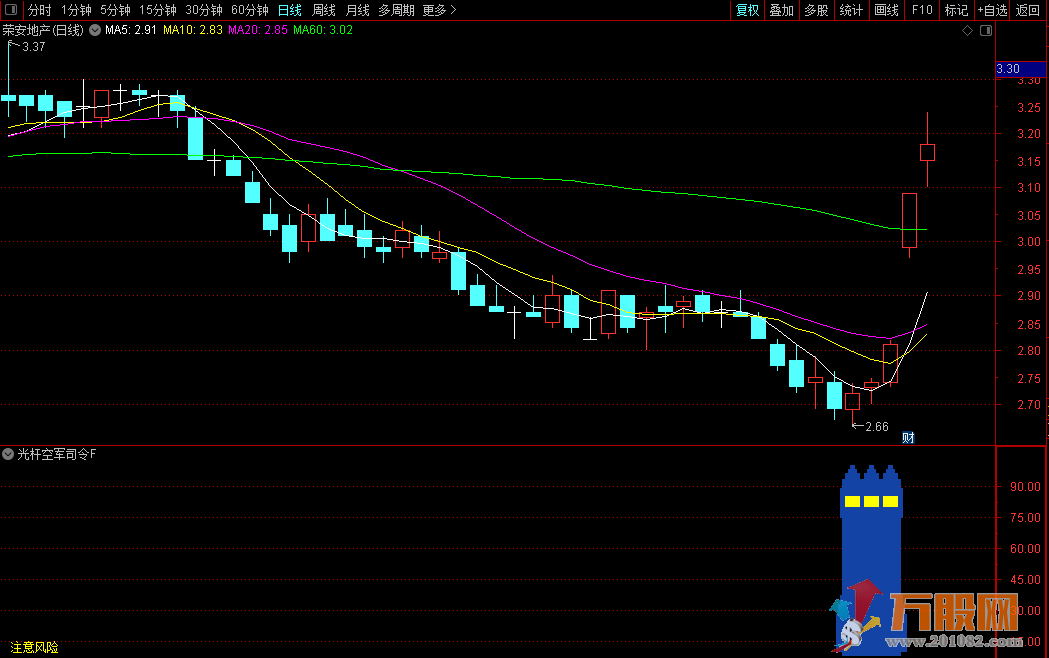Switch to the 分时 tab
1049x658 pixels.
pos(39,10)
